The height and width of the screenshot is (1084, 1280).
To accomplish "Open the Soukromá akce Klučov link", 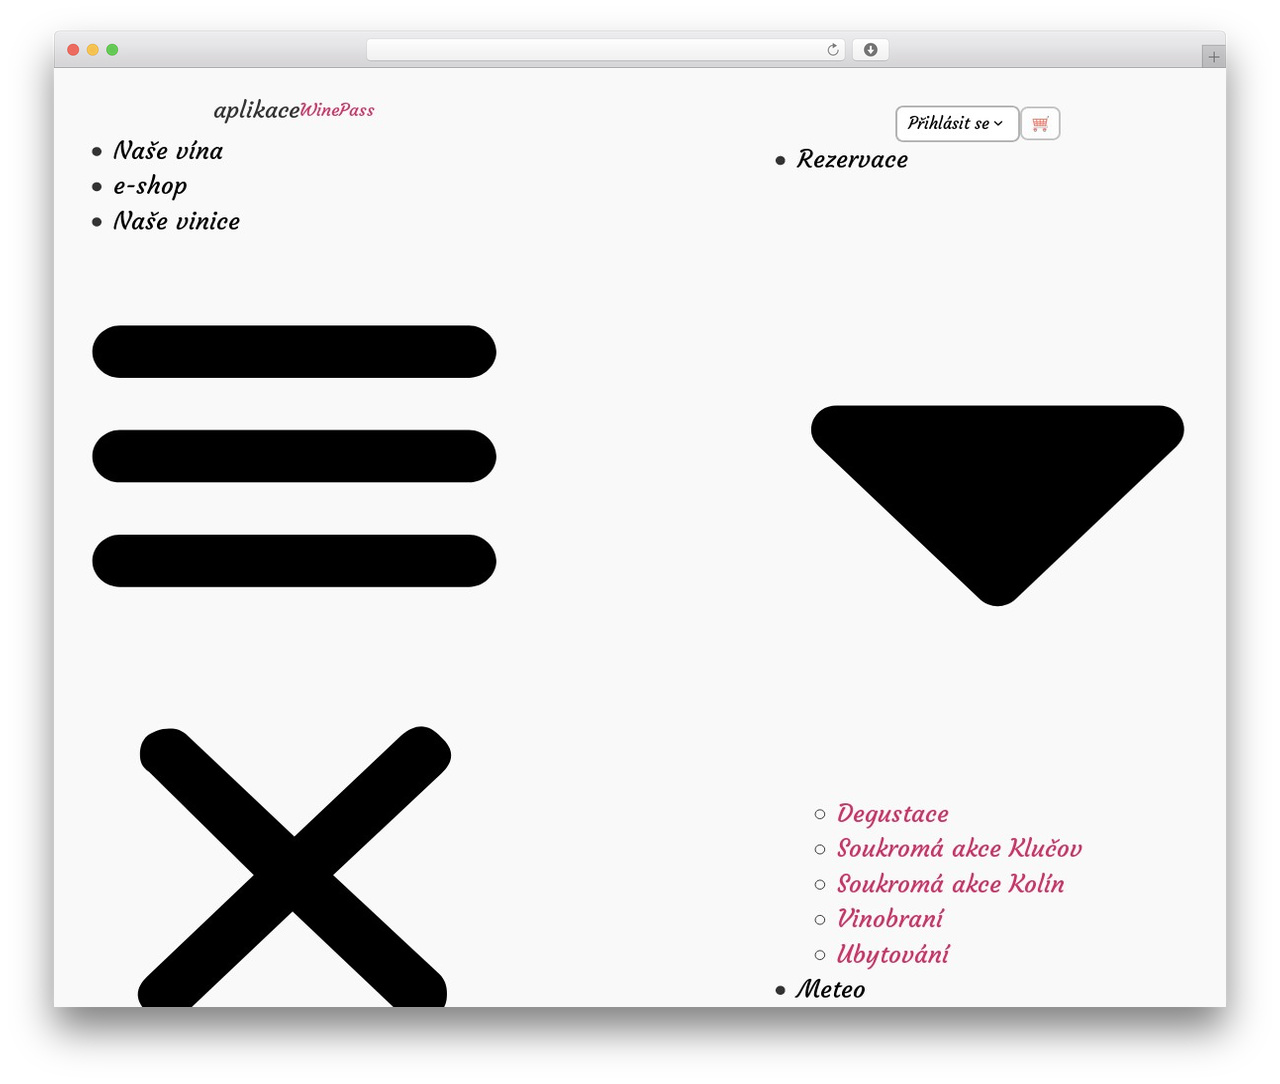I will 959,849.
